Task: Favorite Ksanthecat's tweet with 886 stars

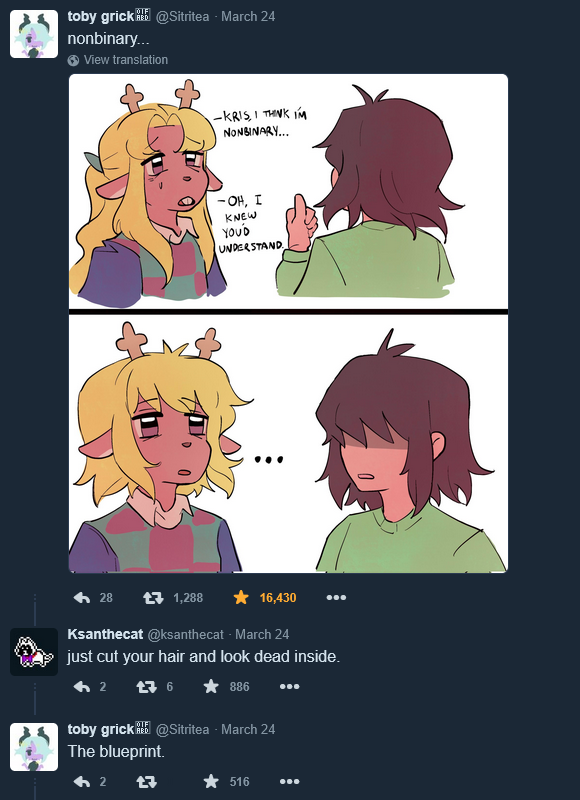Action: click(x=211, y=687)
